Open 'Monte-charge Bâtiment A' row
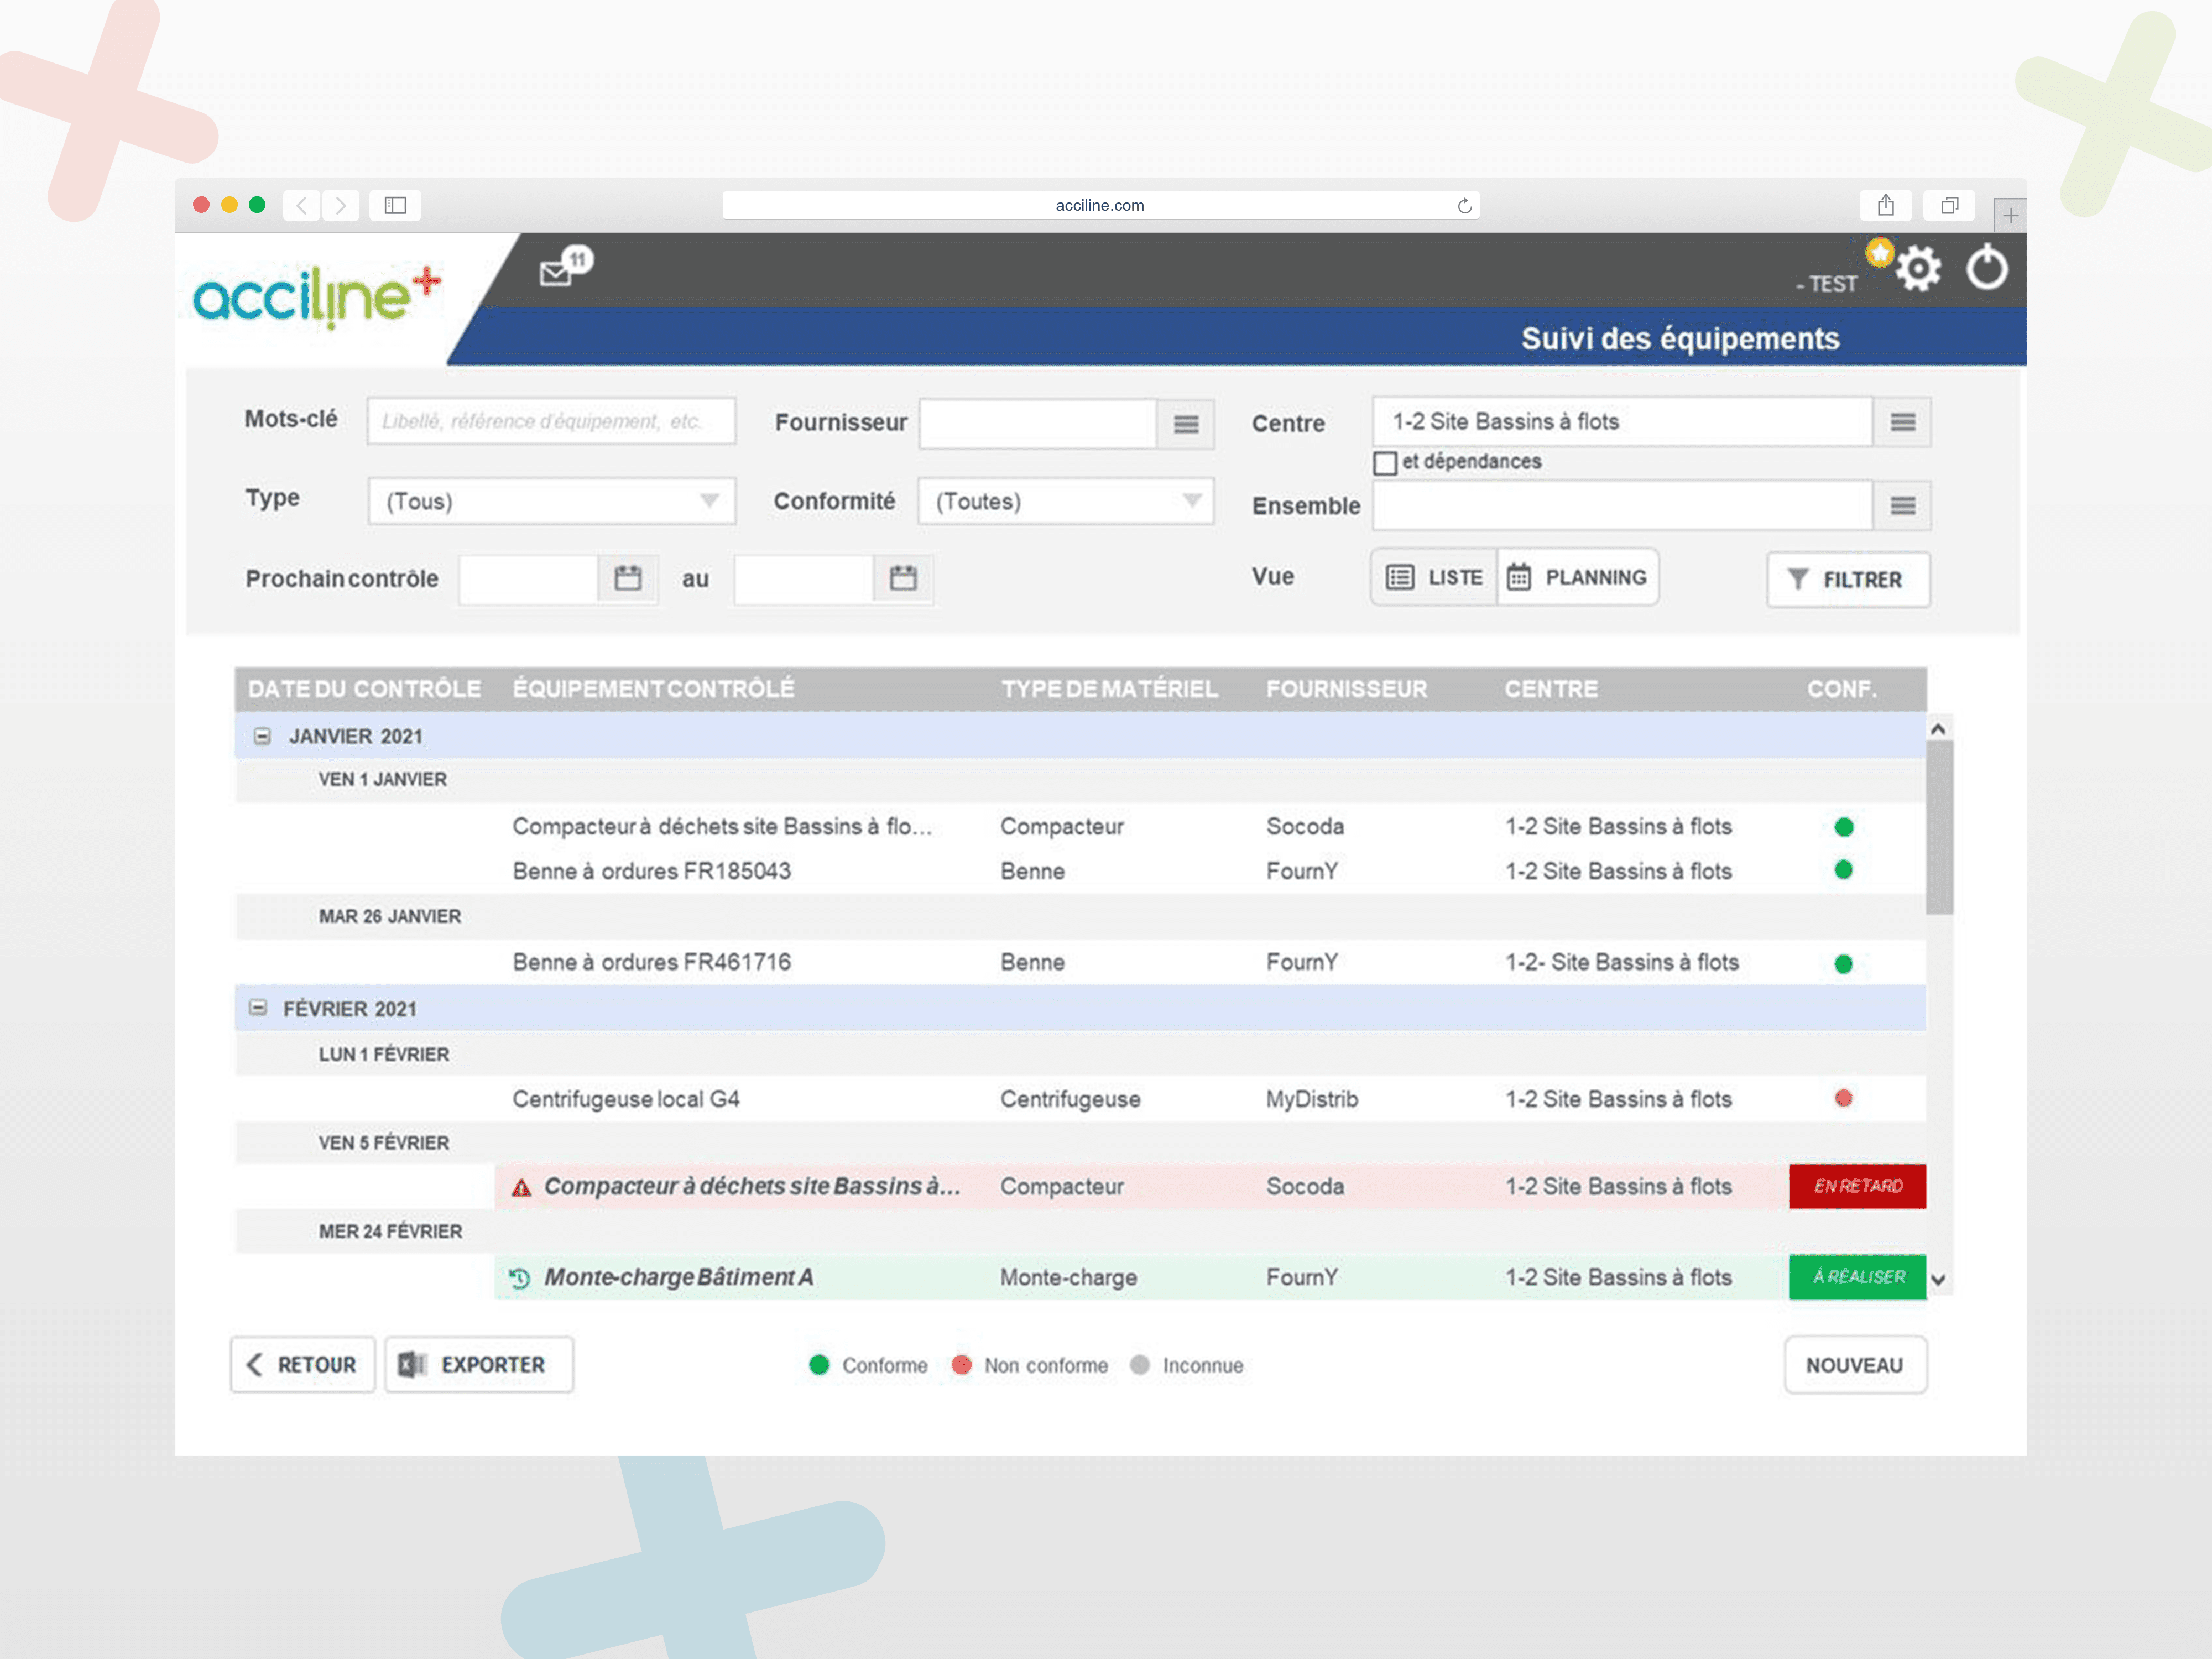 (1210, 1277)
